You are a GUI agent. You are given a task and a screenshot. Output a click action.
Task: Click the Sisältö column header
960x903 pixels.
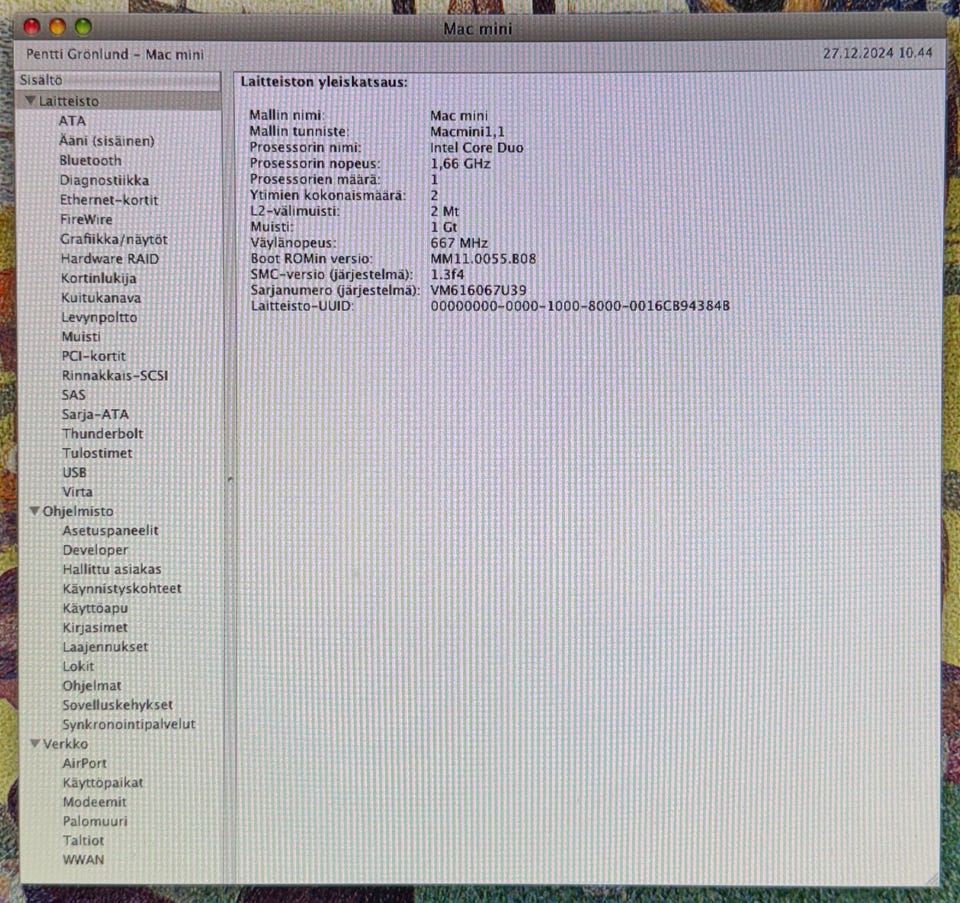coord(118,80)
